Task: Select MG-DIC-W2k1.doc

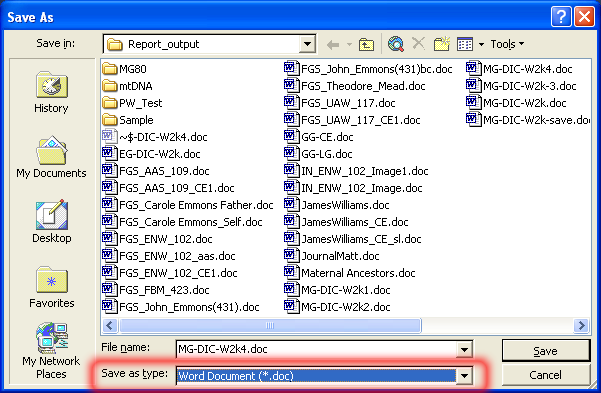Action: tap(337, 290)
